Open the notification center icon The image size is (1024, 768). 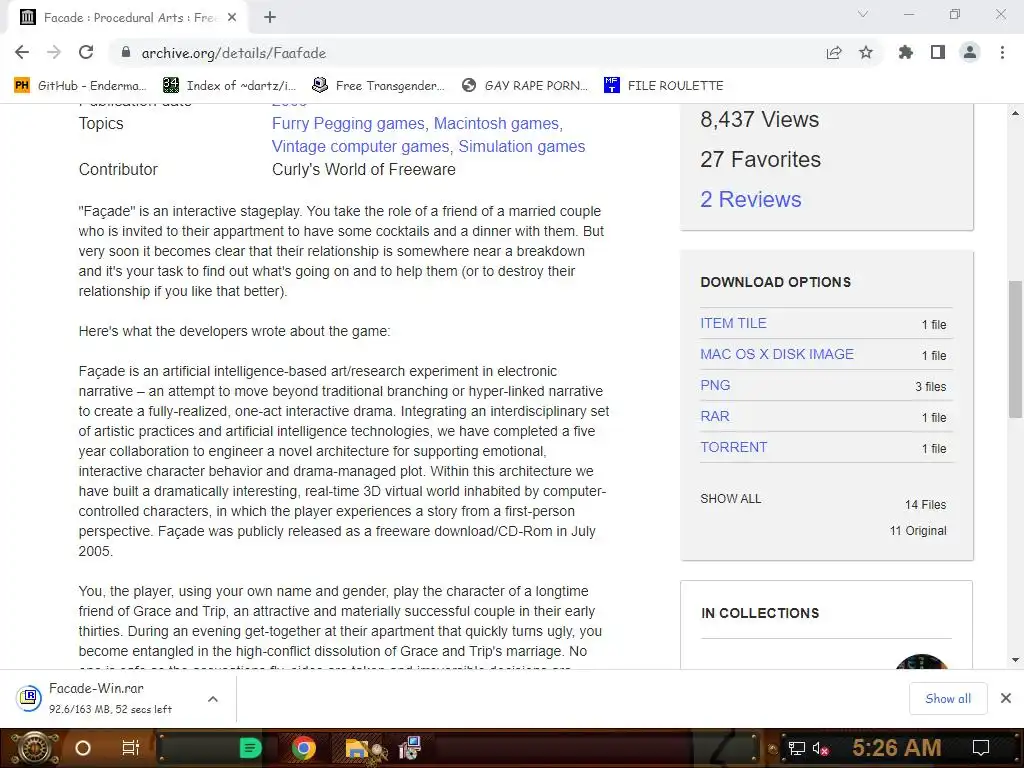click(x=981, y=748)
